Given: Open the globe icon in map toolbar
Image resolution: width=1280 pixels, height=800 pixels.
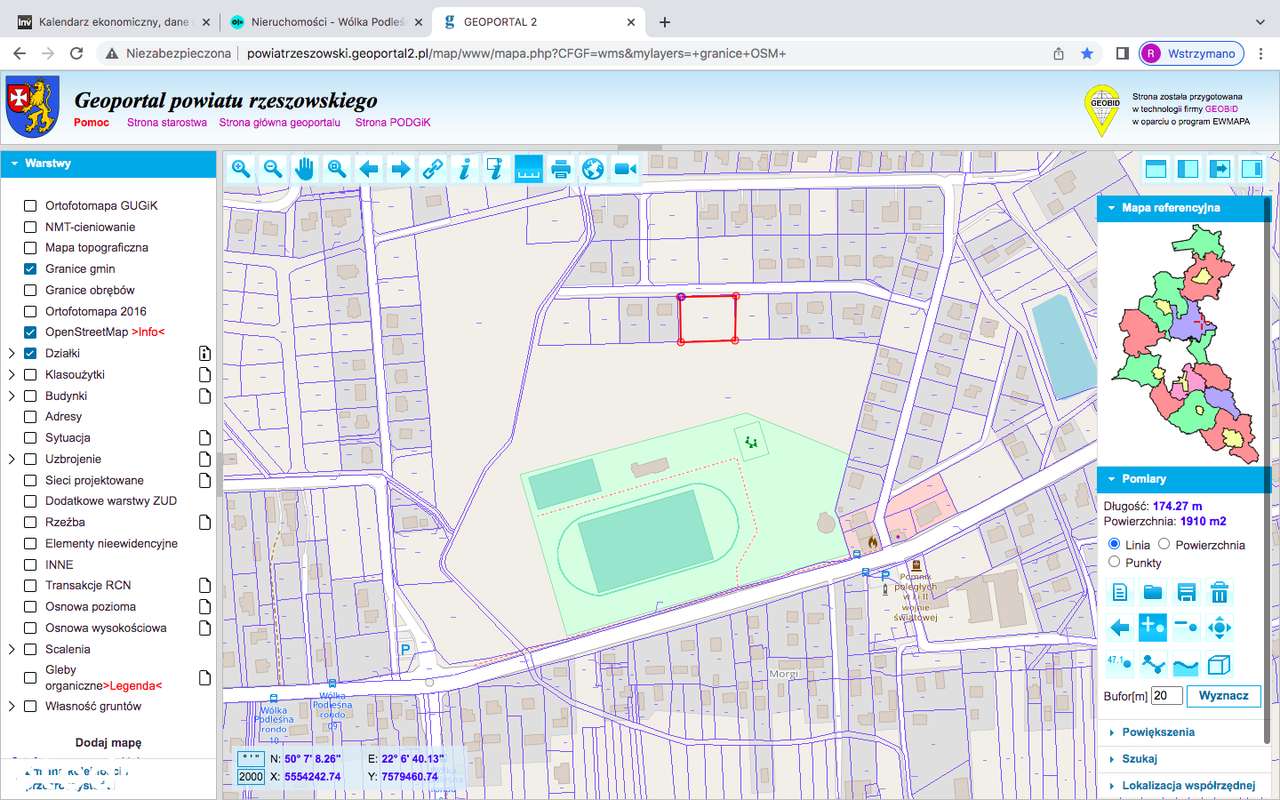Looking at the screenshot, I should coord(593,169).
